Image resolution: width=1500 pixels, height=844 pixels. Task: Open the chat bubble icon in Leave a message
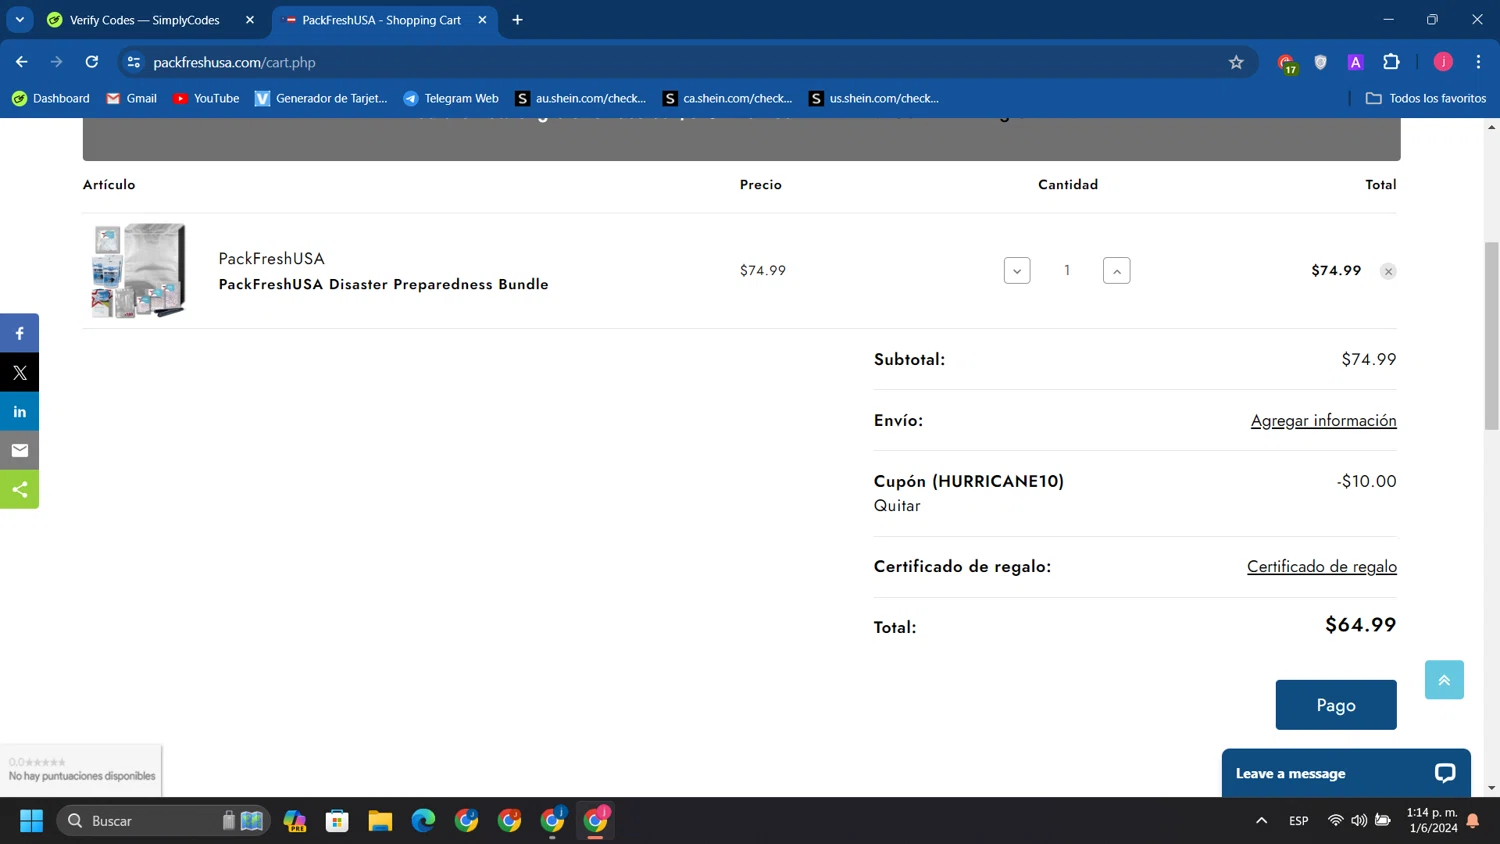[x=1444, y=773]
